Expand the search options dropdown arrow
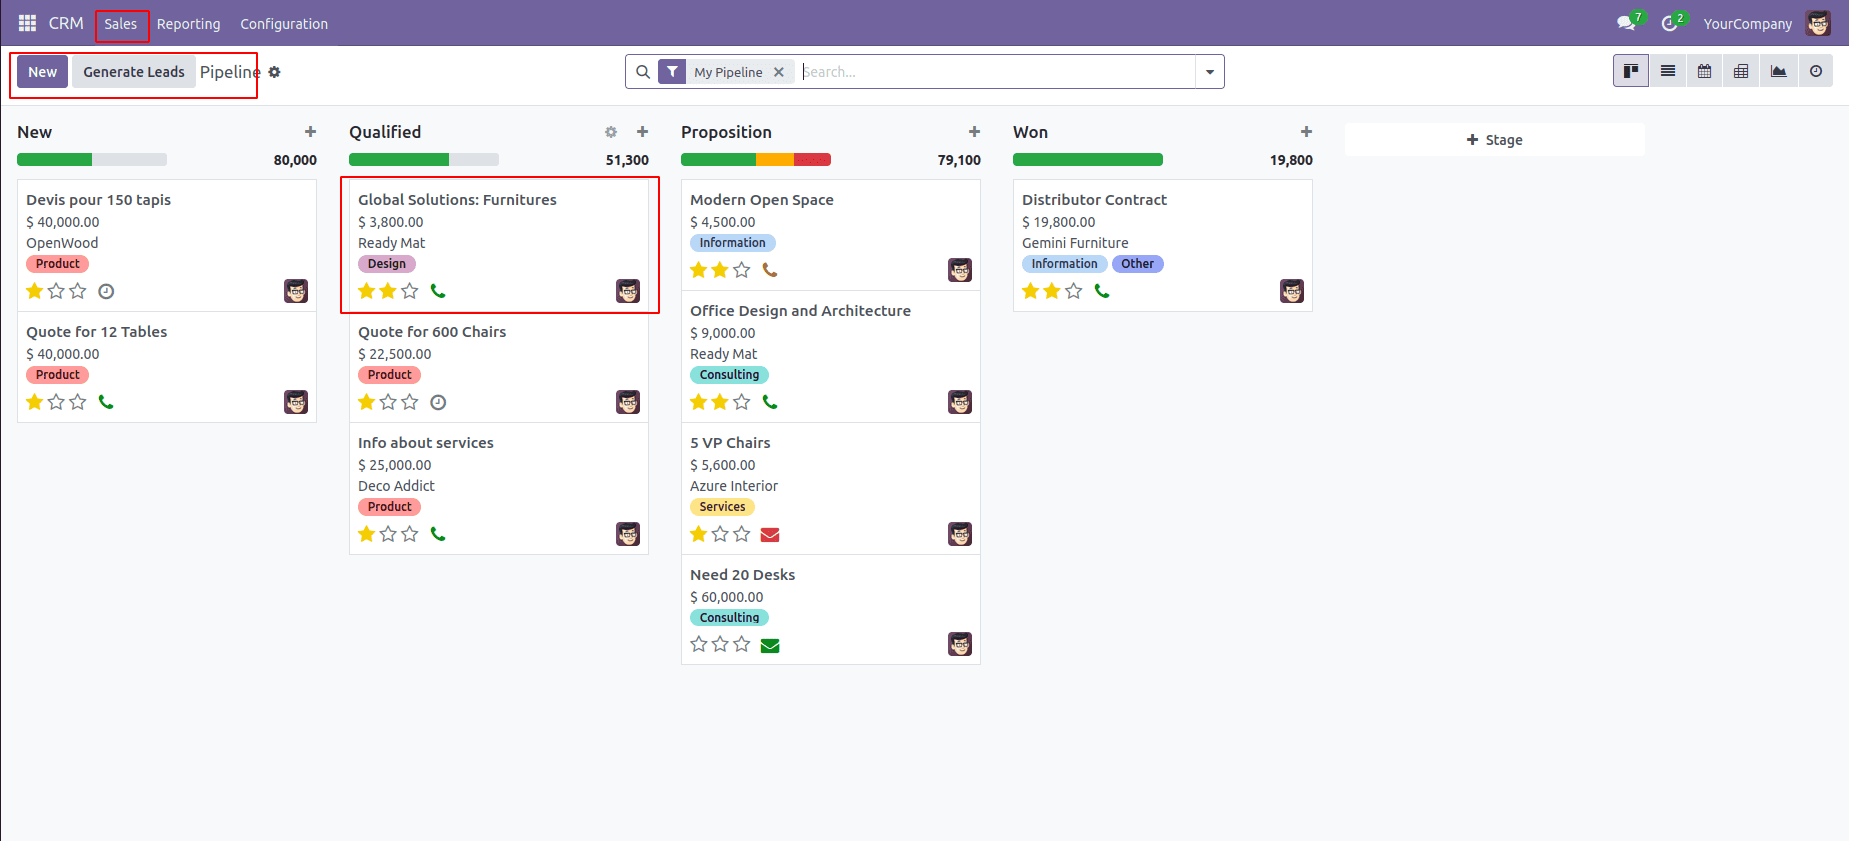 (1210, 72)
